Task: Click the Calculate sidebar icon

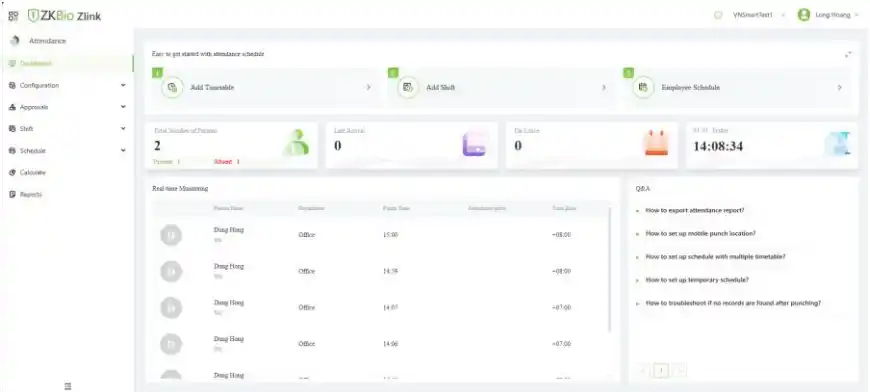Action: click(12, 172)
